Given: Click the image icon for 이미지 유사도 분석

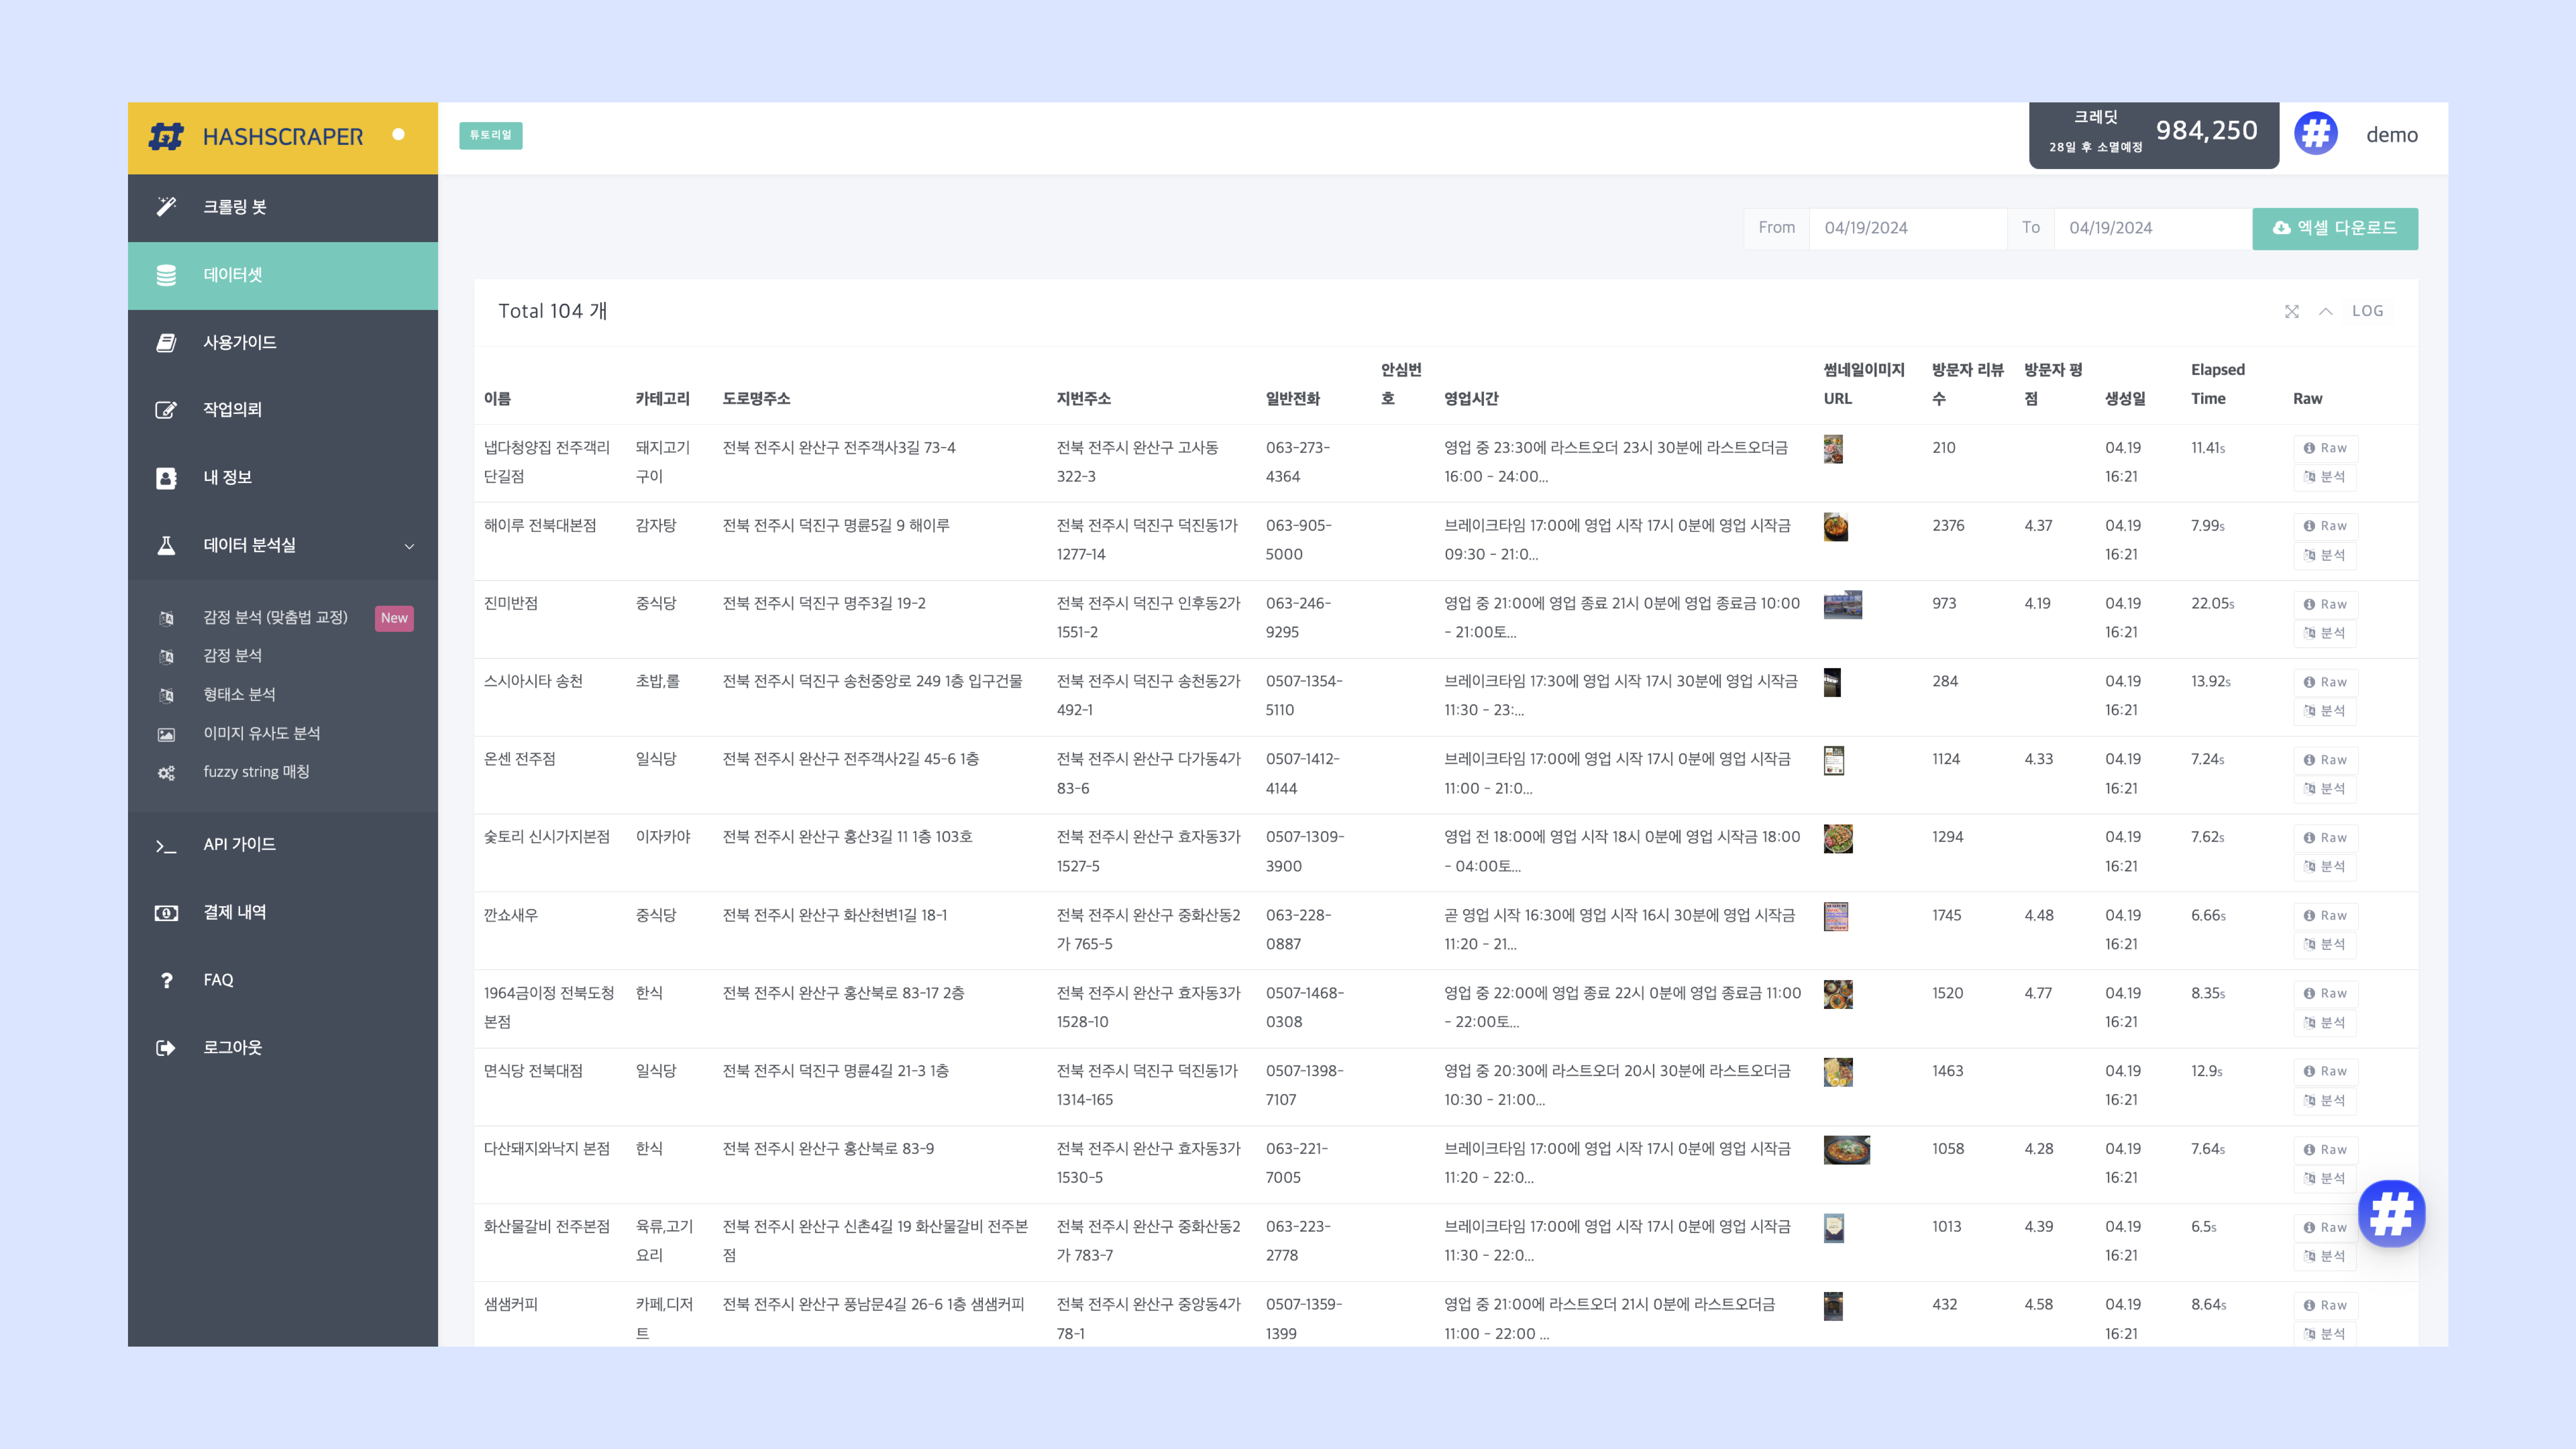Looking at the screenshot, I should pyautogui.click(x=166, y=735).
